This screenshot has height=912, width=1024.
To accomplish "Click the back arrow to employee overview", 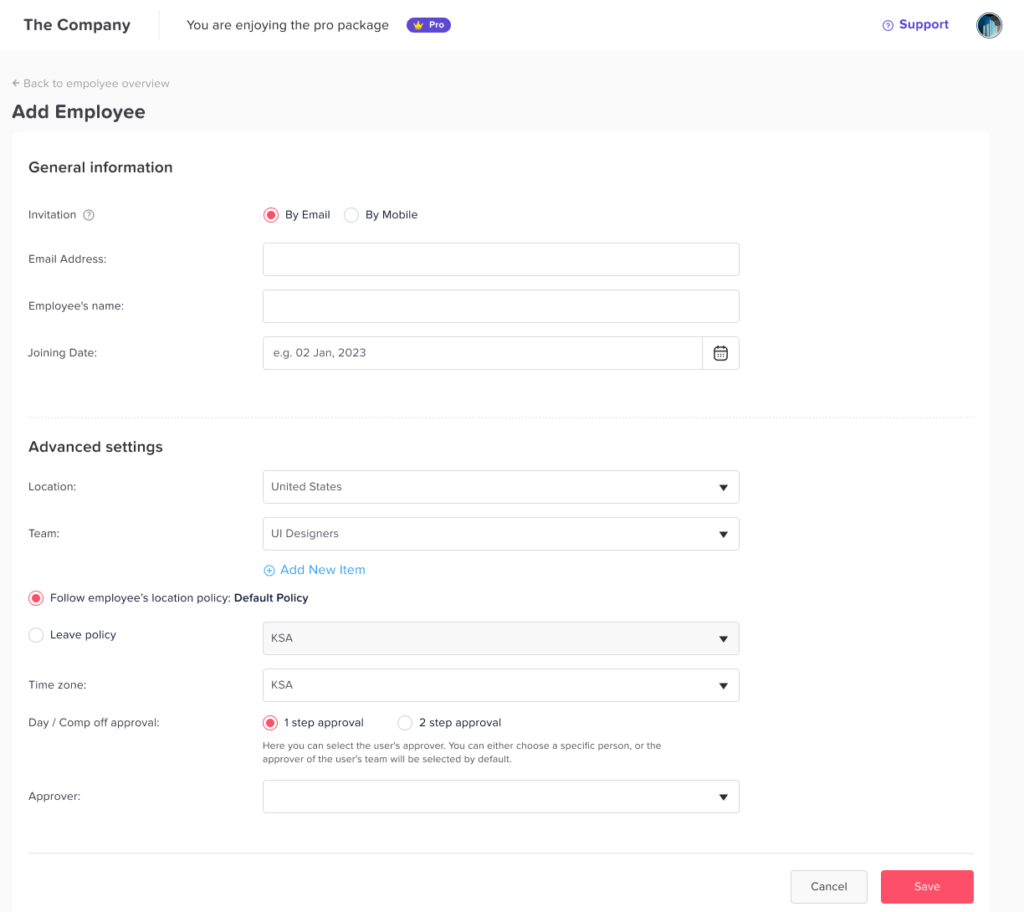I will 16,84.
